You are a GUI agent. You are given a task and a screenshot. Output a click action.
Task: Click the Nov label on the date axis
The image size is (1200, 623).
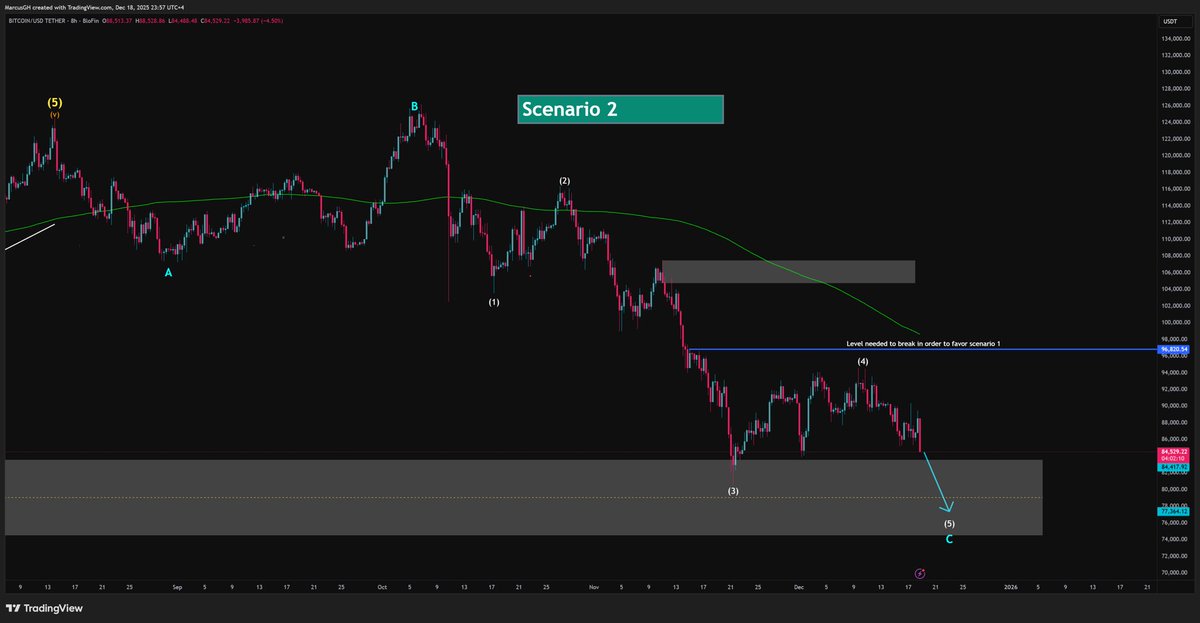[x=594, y=589]
